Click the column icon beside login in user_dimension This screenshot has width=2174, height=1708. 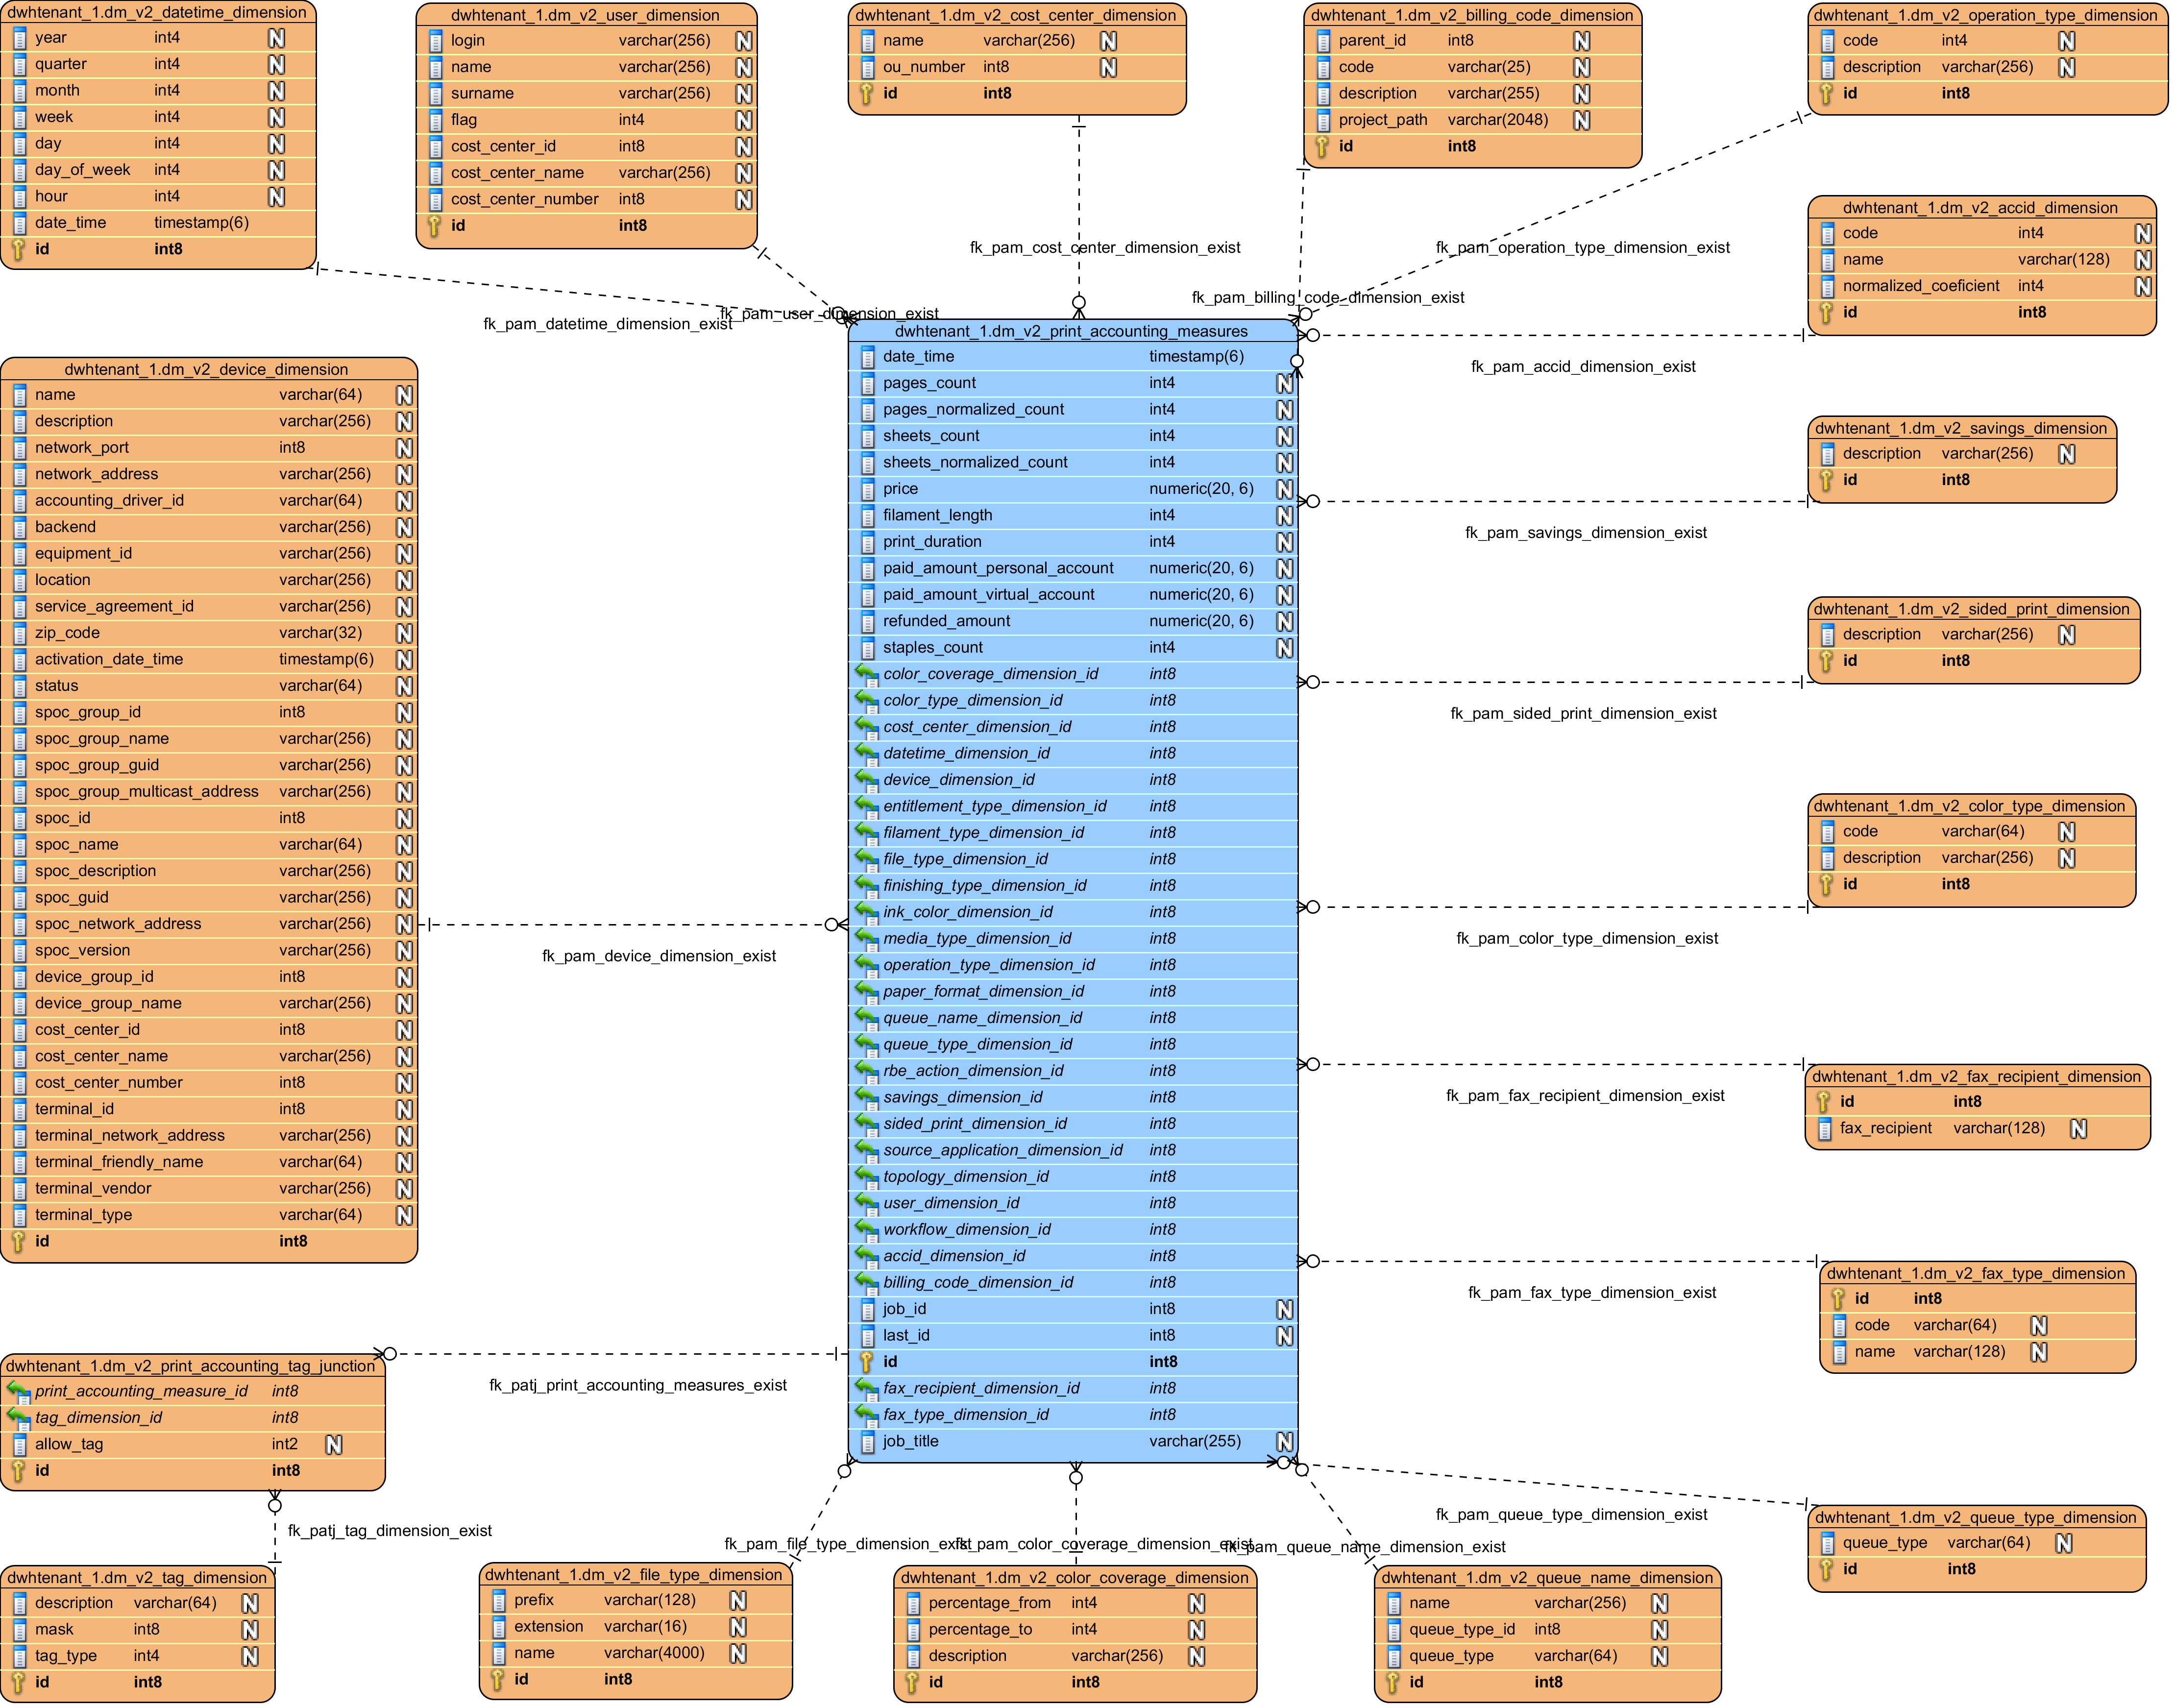click(436, 40)
